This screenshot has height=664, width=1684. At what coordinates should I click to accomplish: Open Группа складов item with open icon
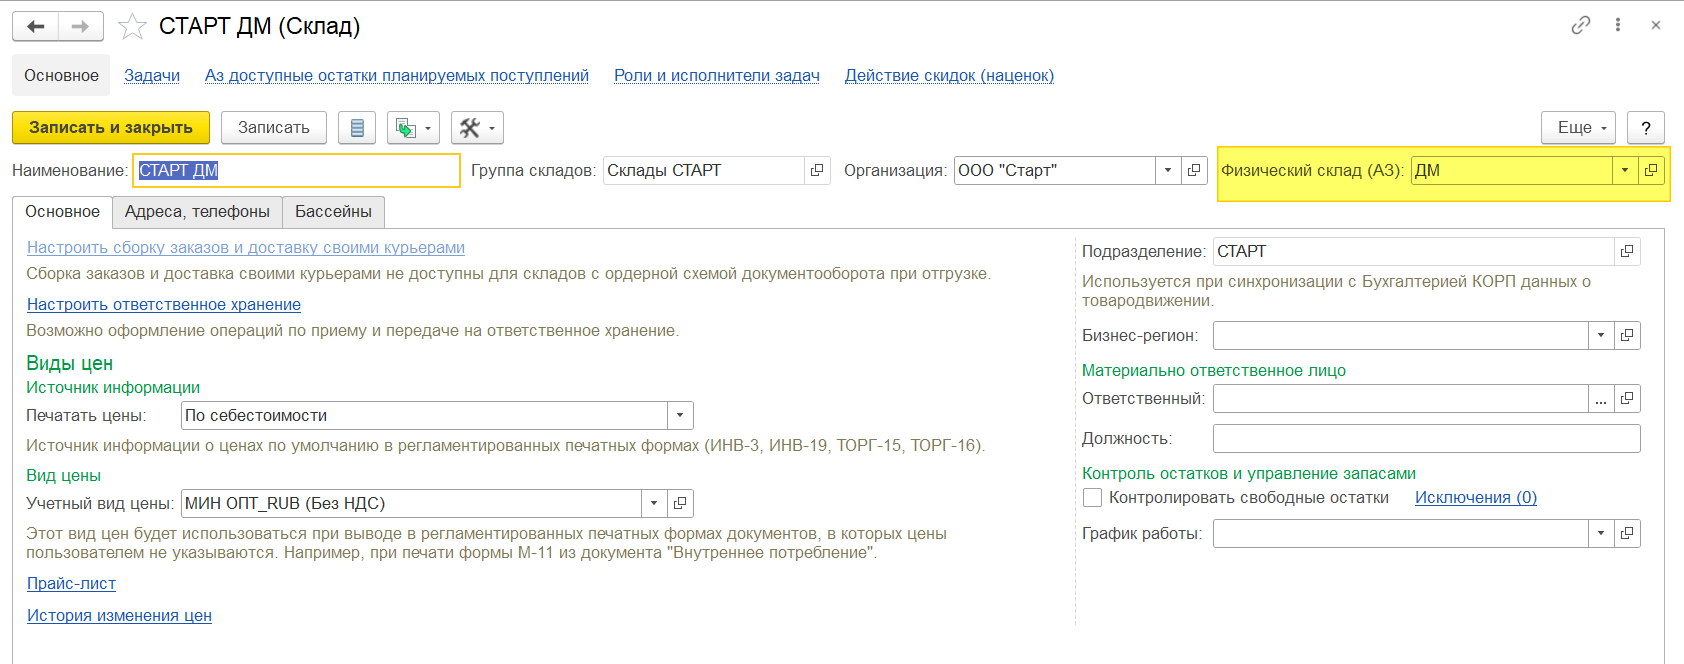coord(817,170)
